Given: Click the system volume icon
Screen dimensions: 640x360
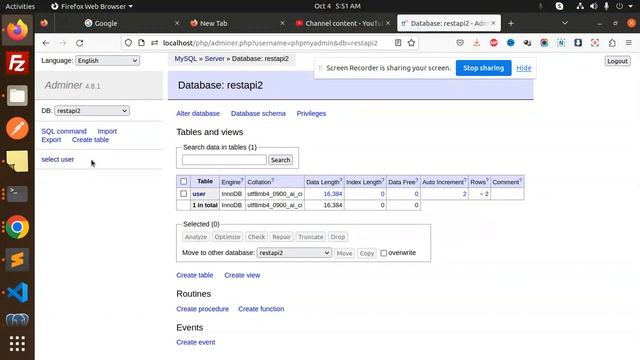Looking at the screenshot, I should point(594,6).
